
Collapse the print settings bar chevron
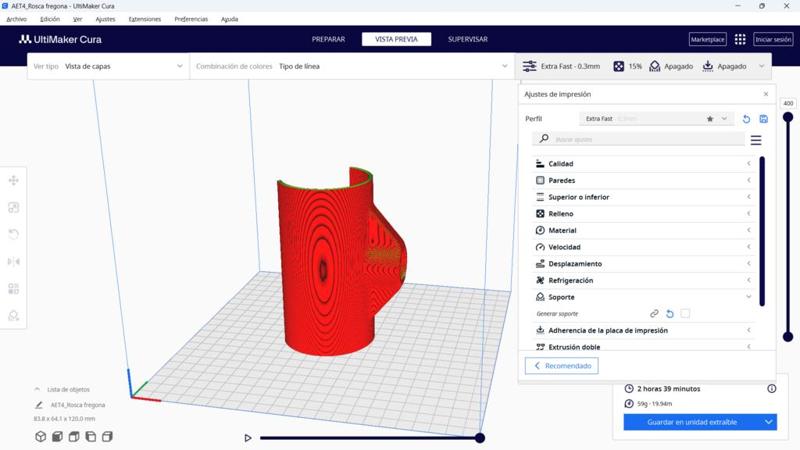(x=762, y=66)
